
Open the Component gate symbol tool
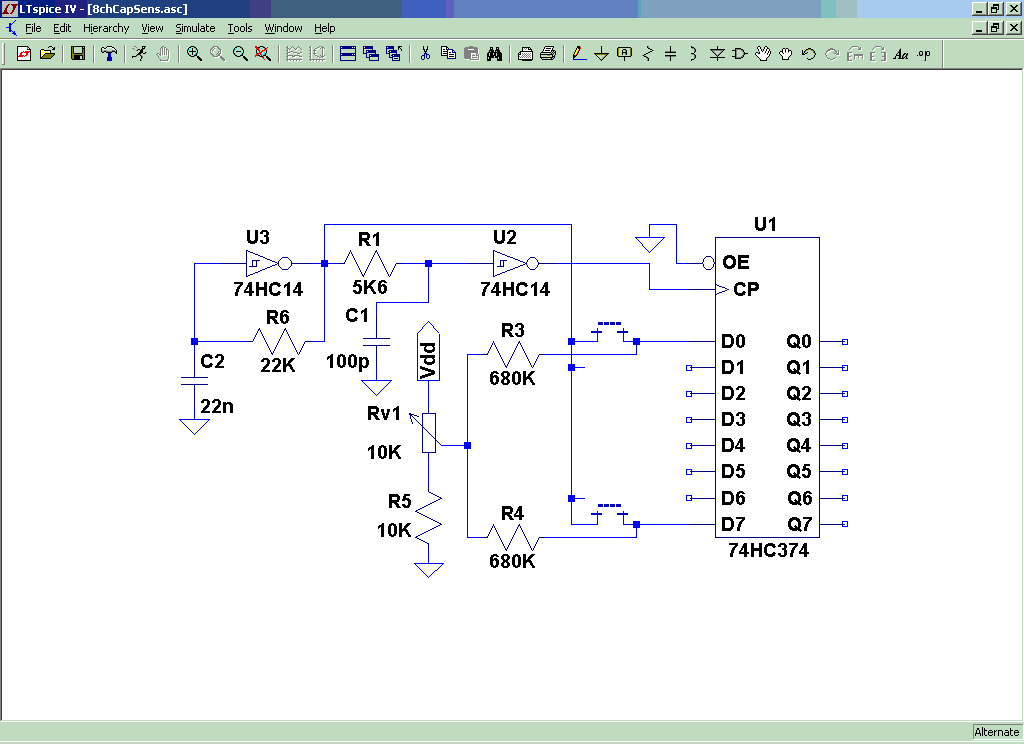coord(739,54)
